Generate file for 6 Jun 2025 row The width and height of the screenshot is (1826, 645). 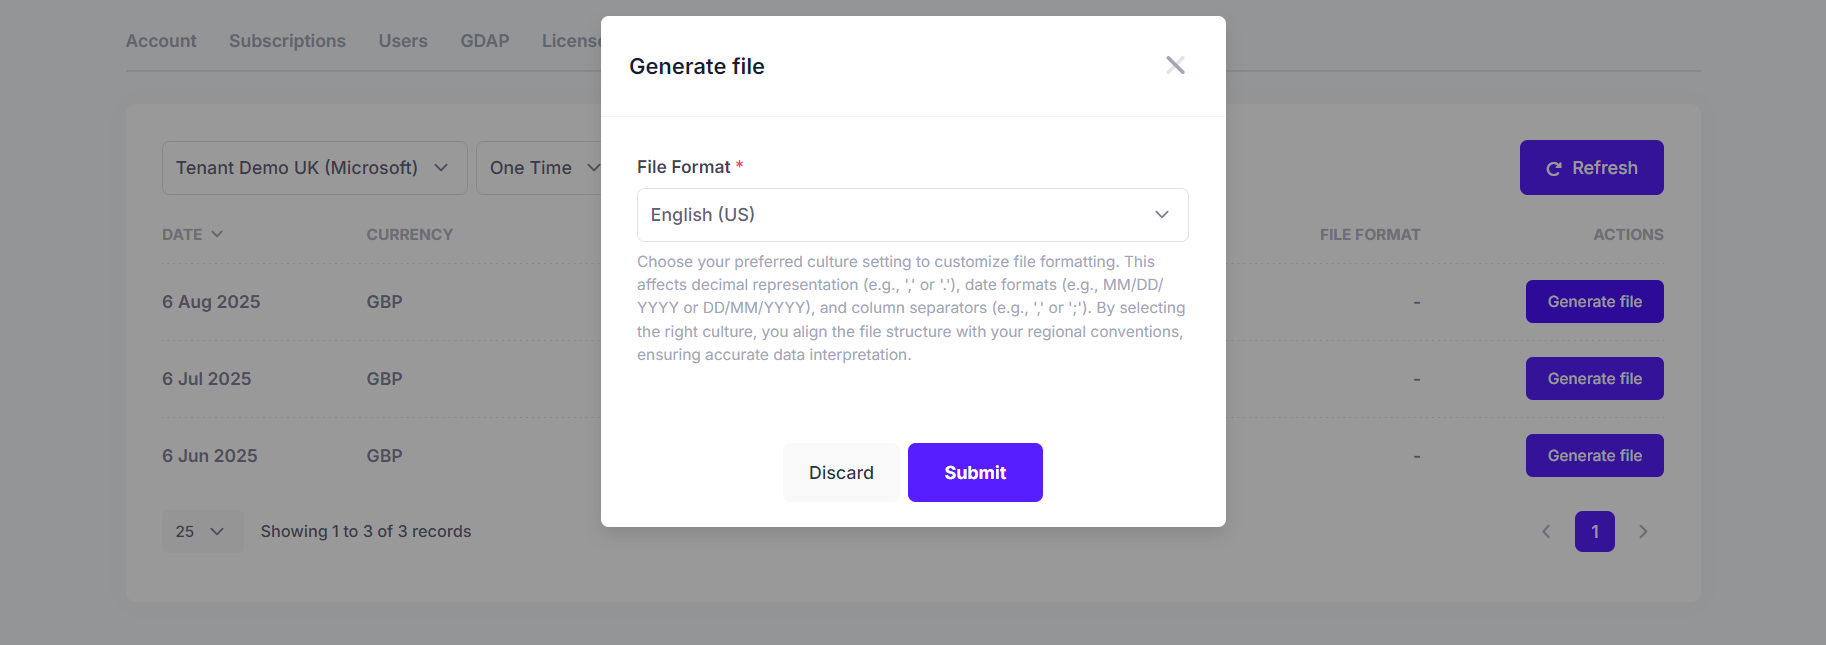[1594, 455]
